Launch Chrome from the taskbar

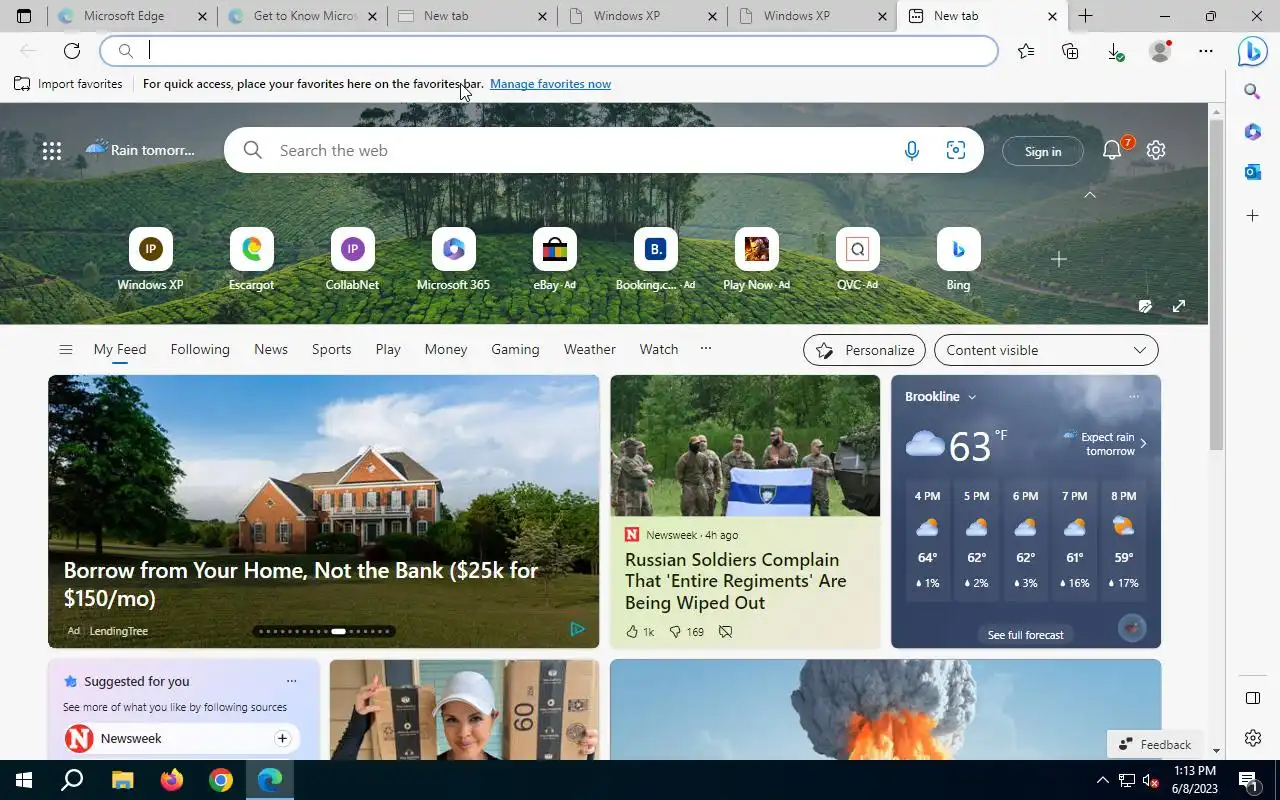pos(221,780)
